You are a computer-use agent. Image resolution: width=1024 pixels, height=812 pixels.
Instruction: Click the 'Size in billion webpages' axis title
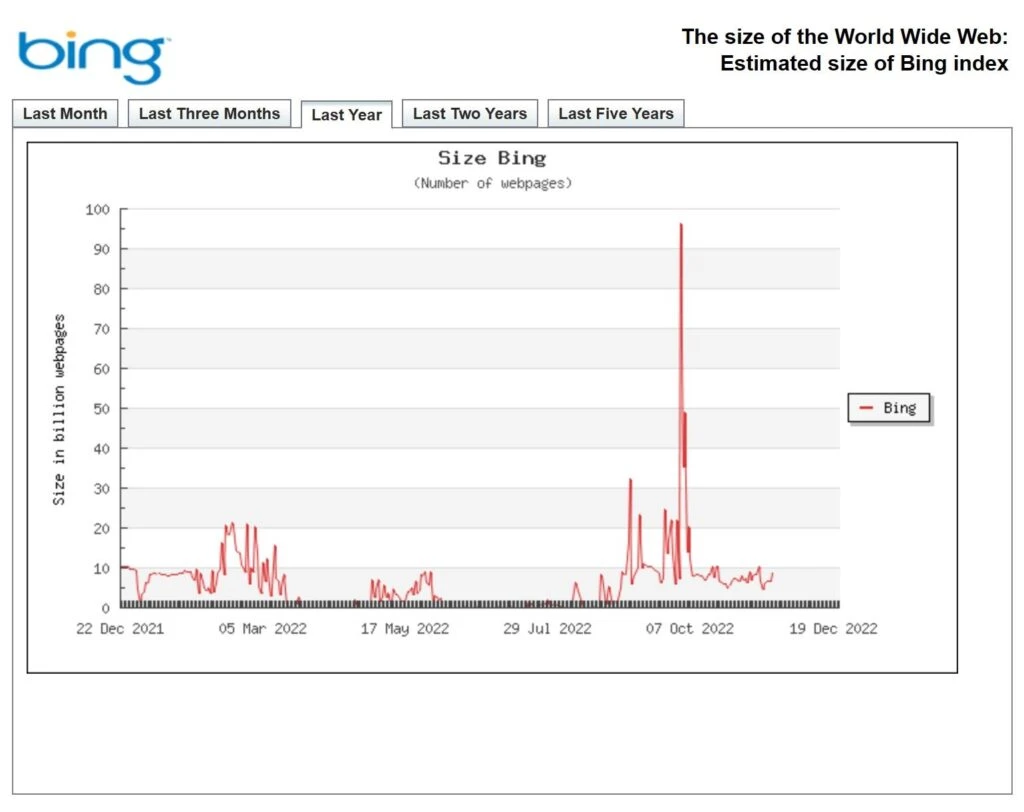tap(59, 410)
